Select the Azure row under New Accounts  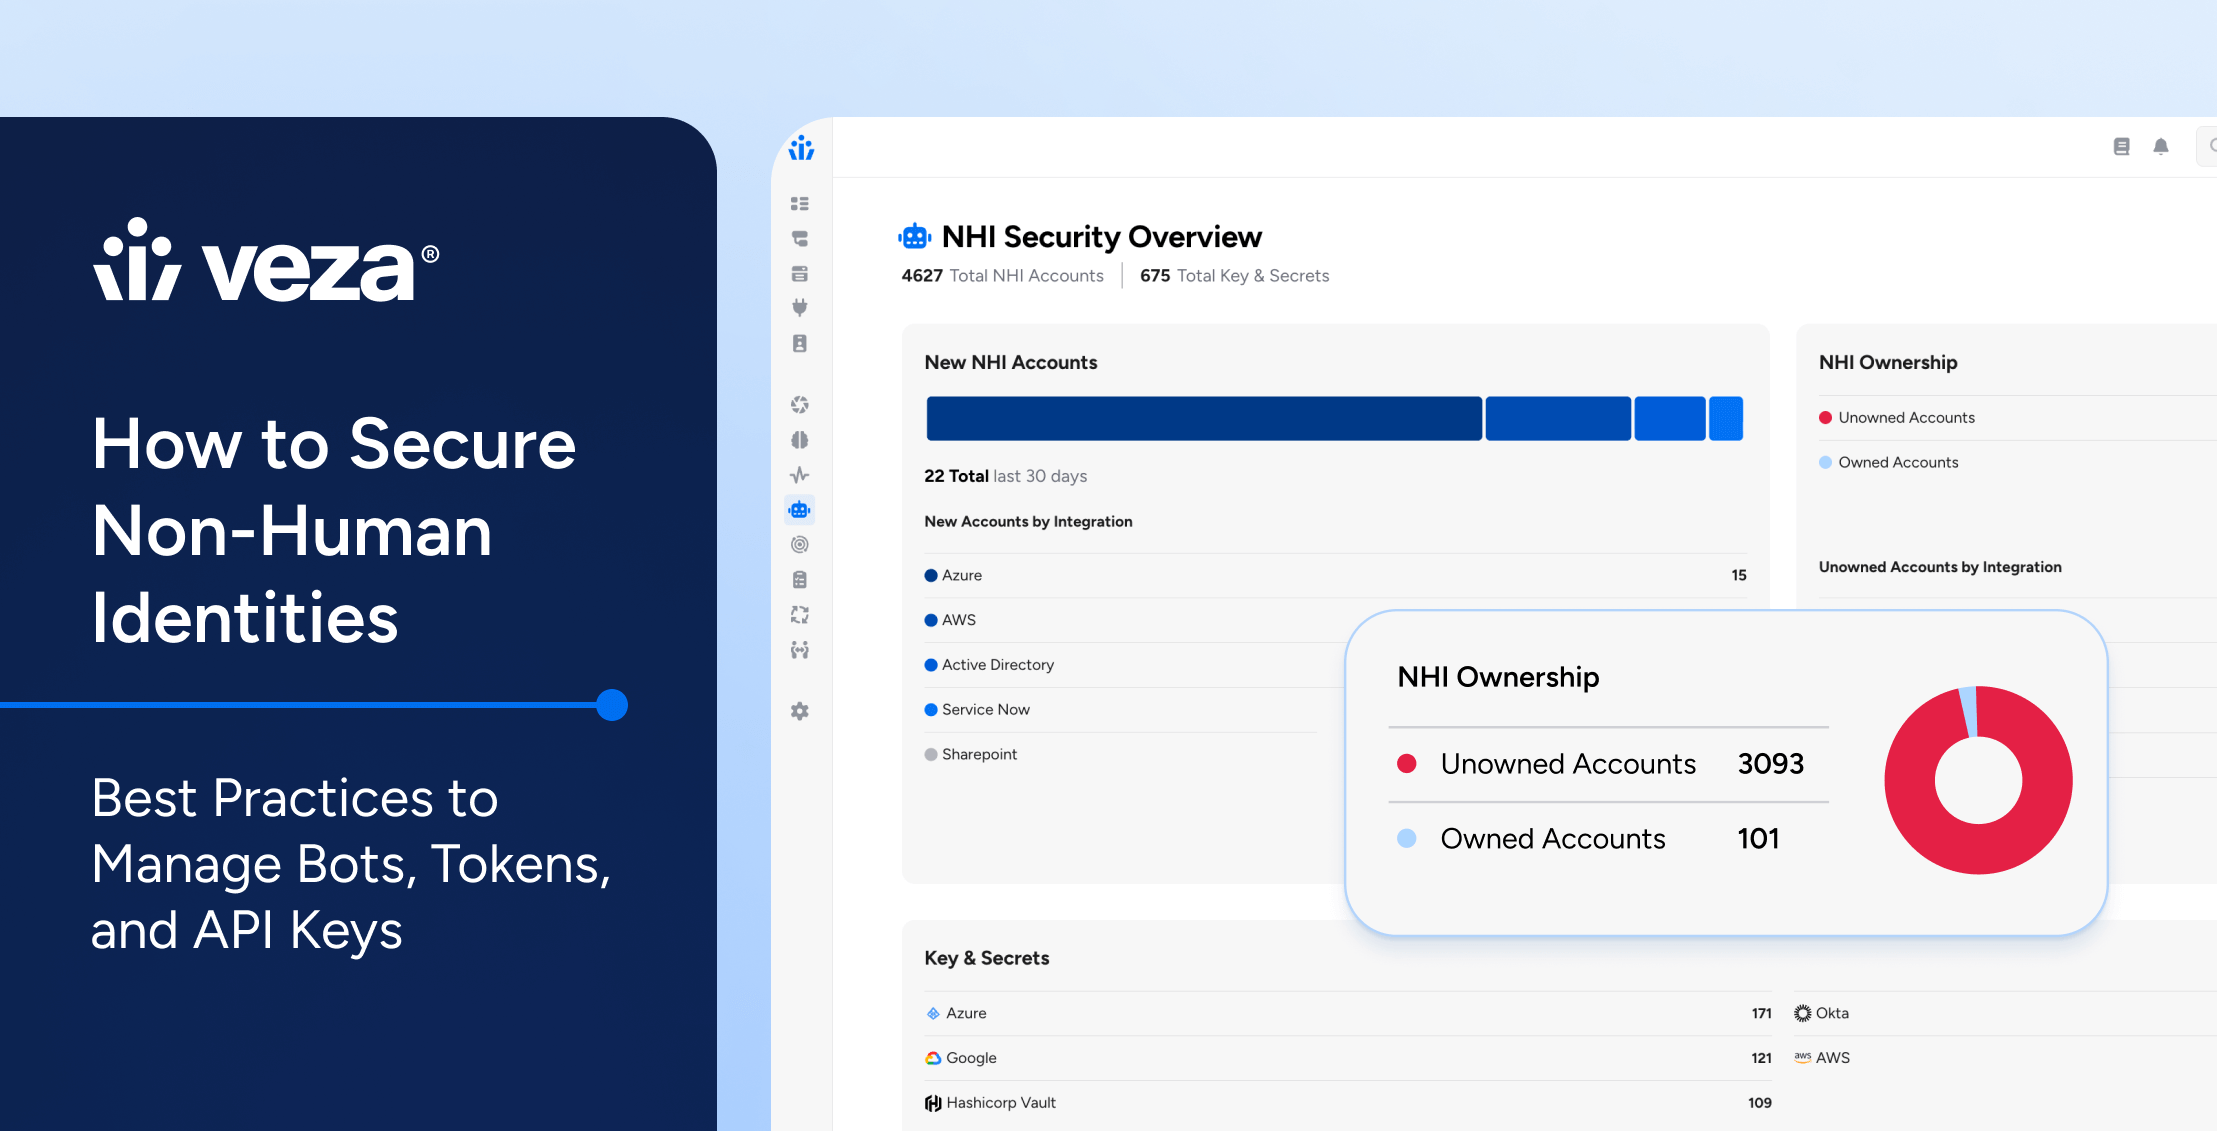(x=962, y=575)
